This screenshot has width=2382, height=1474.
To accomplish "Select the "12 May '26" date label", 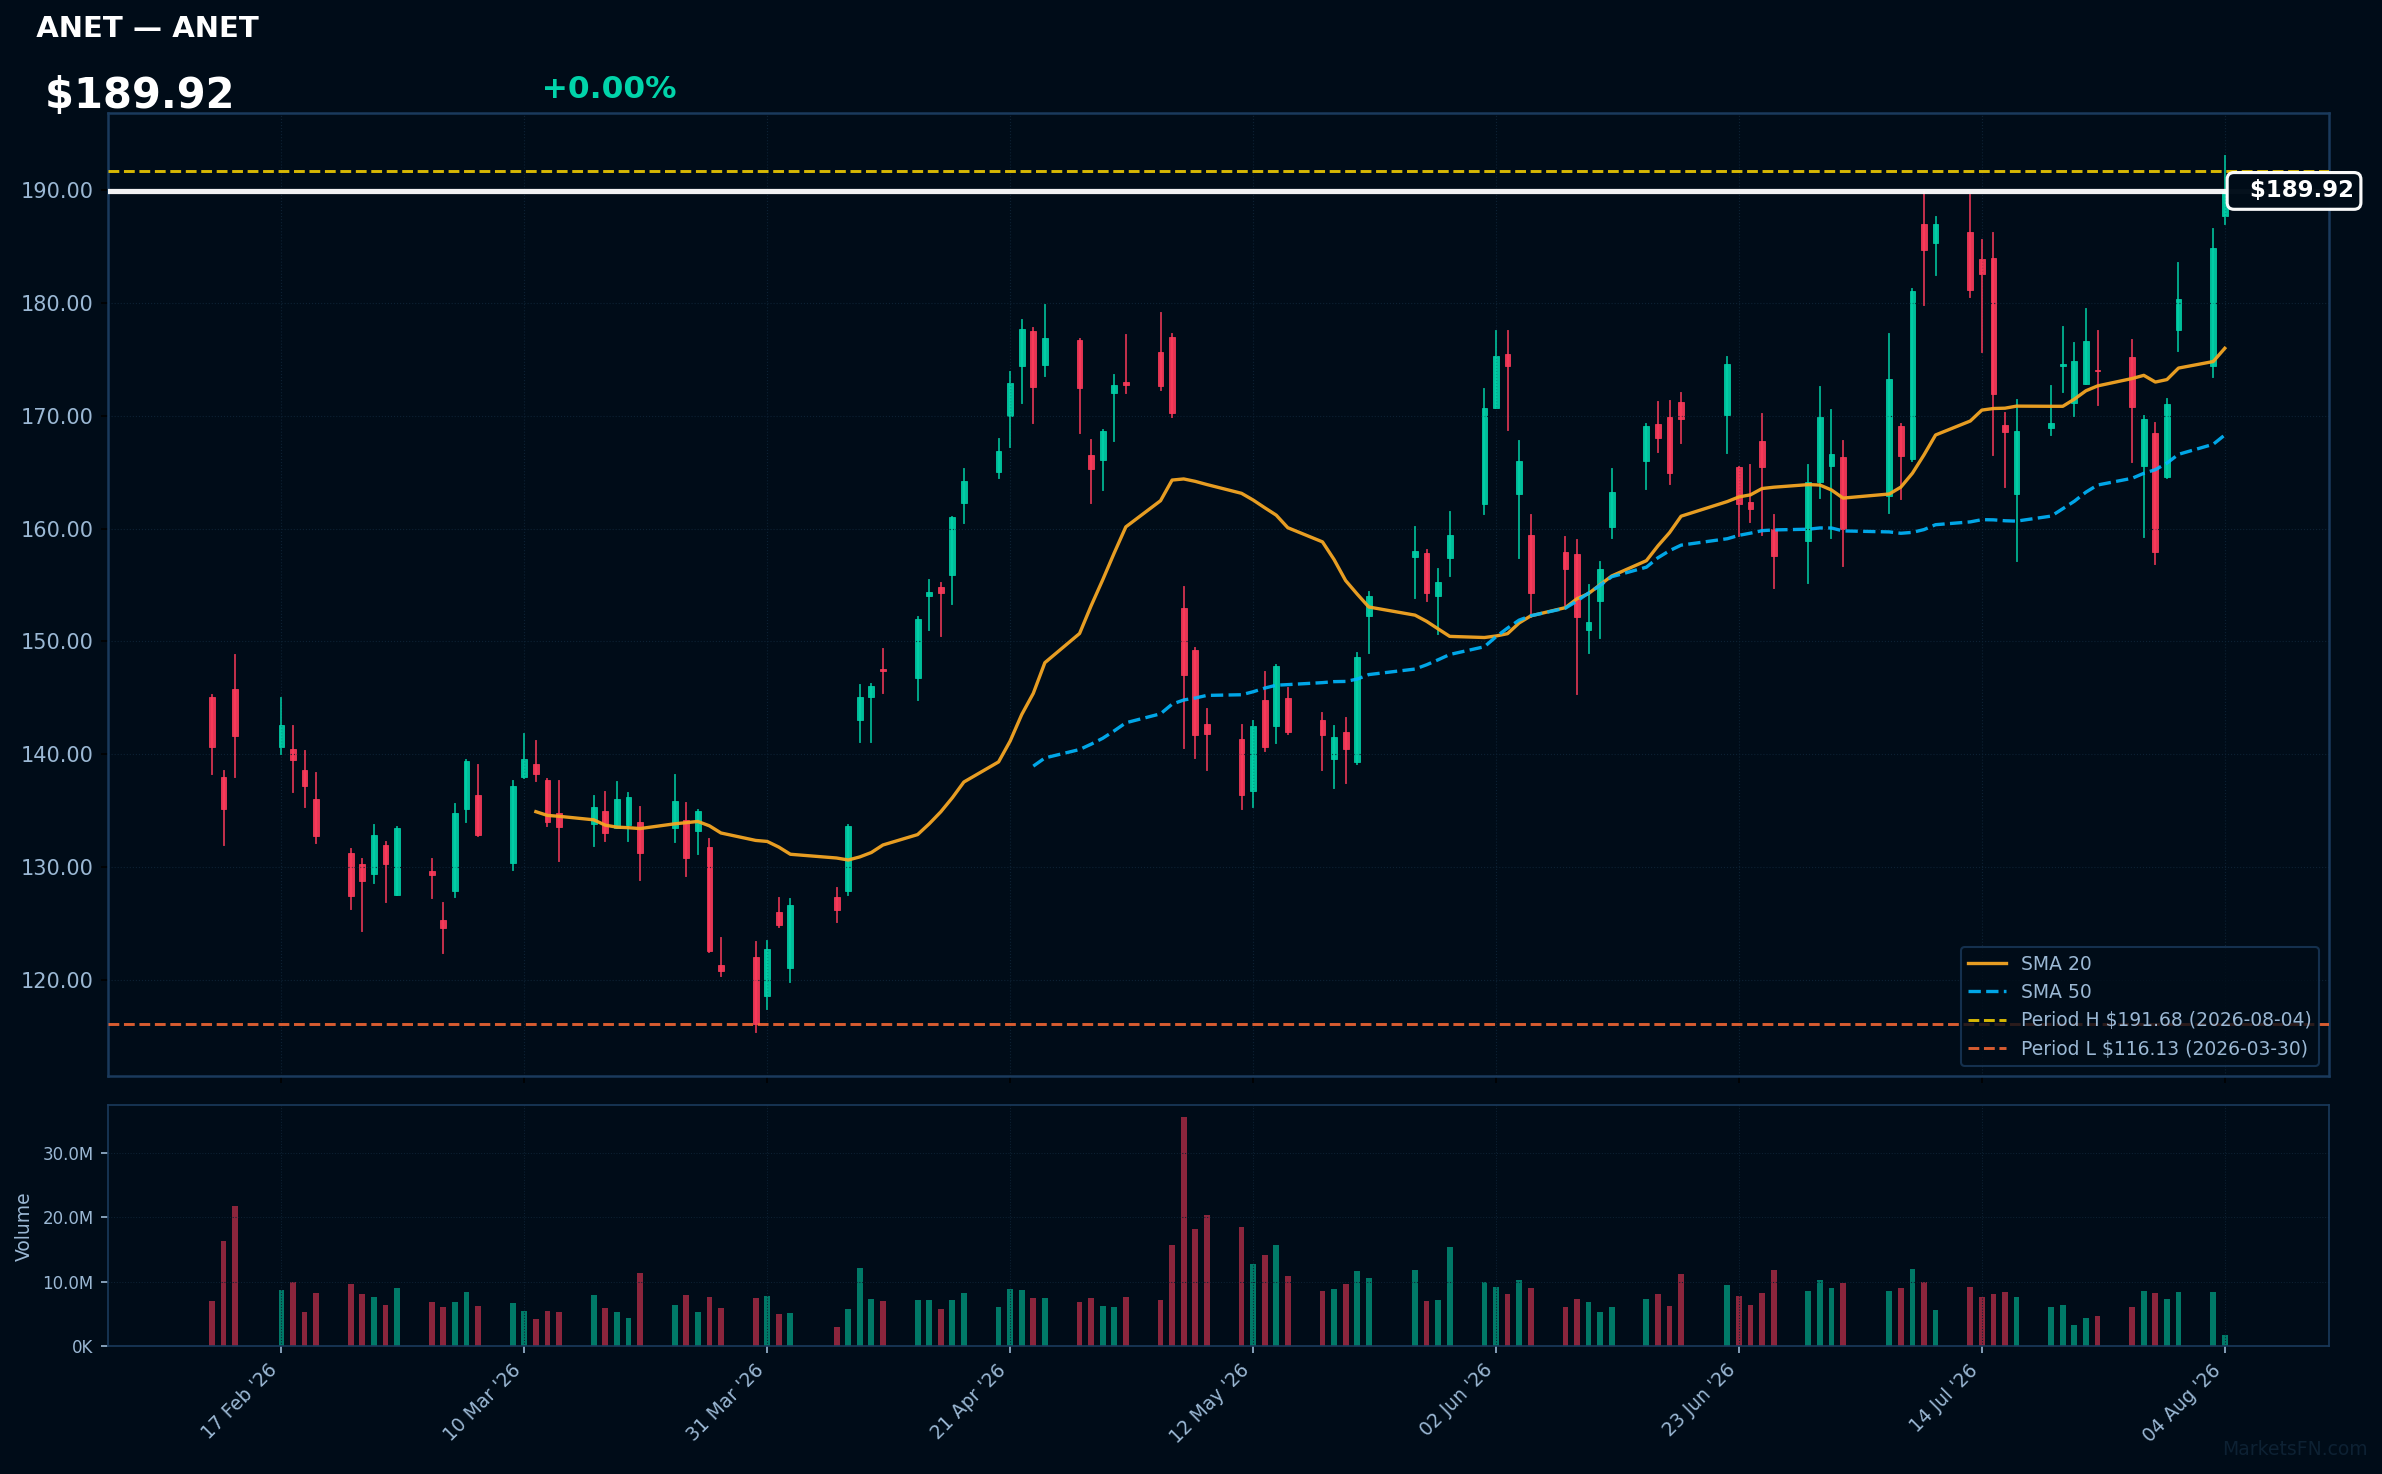I will 1210,1401.
